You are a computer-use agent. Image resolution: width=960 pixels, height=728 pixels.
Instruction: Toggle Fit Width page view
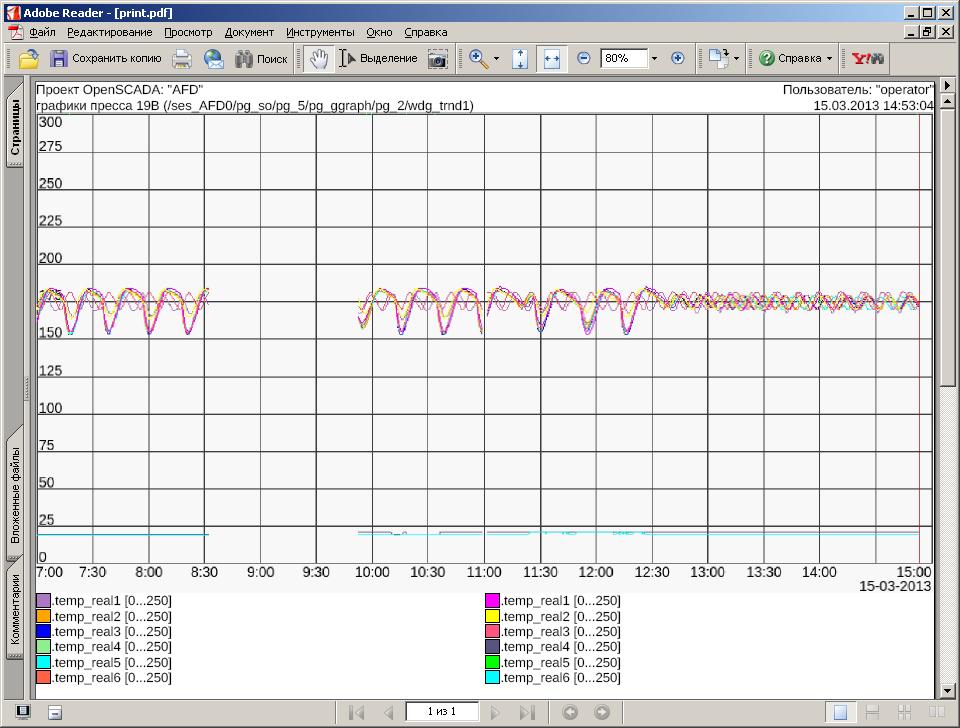point(551,59)
